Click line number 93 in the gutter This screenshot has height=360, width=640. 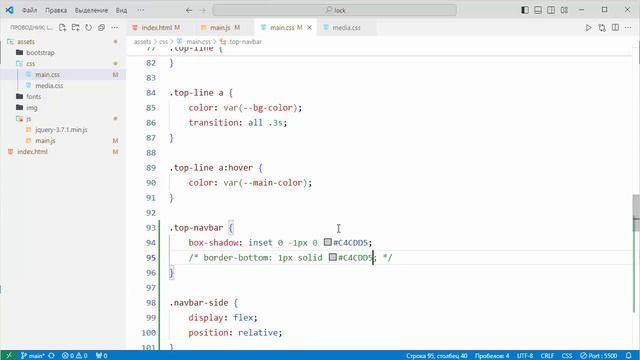(x=151, y=228)
